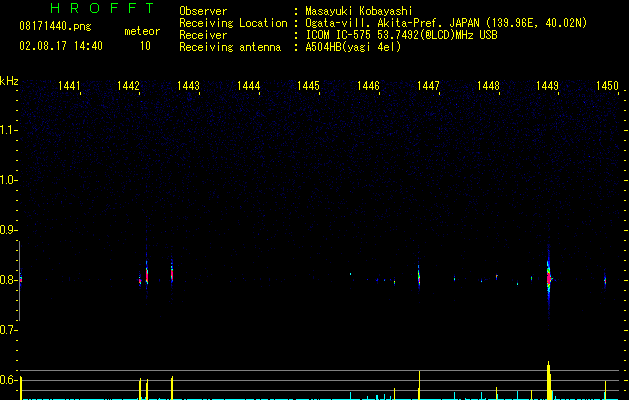The width and height of the screenshot is (629, 400).
Task: Click the 0.7 kHz frequency label
Action: (x=8, y=330)
